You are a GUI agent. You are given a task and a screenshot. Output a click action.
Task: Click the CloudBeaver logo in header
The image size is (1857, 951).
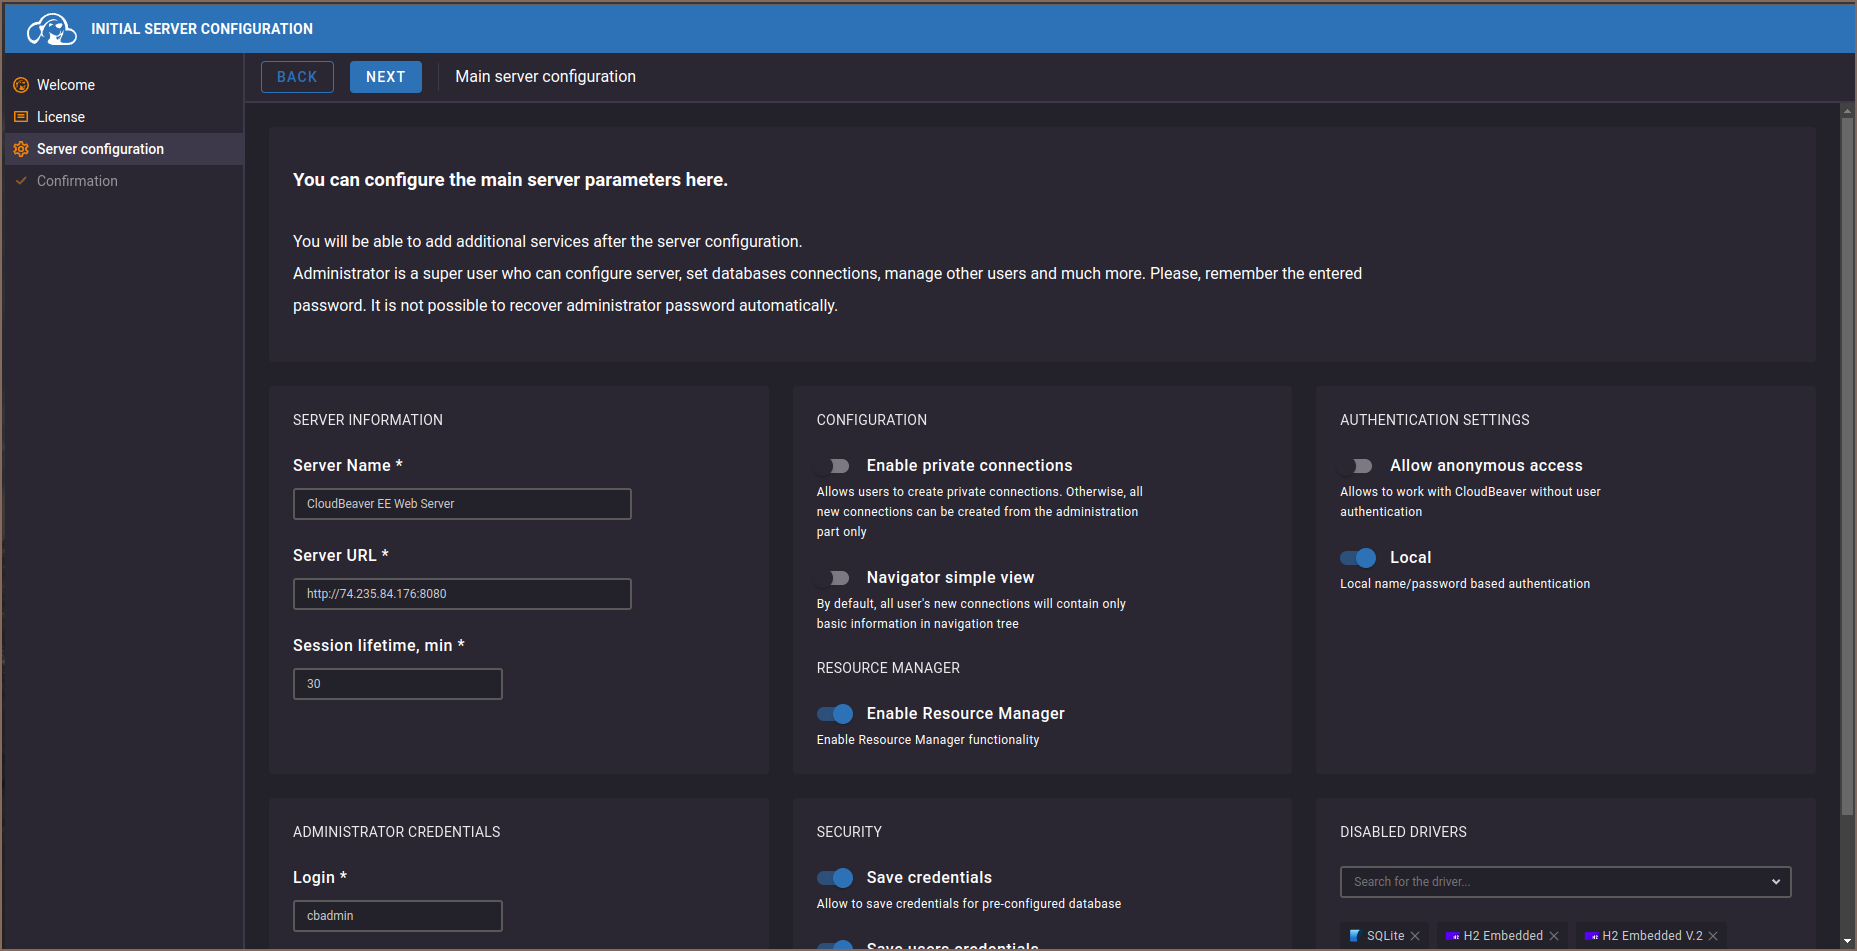pos(51,29)
